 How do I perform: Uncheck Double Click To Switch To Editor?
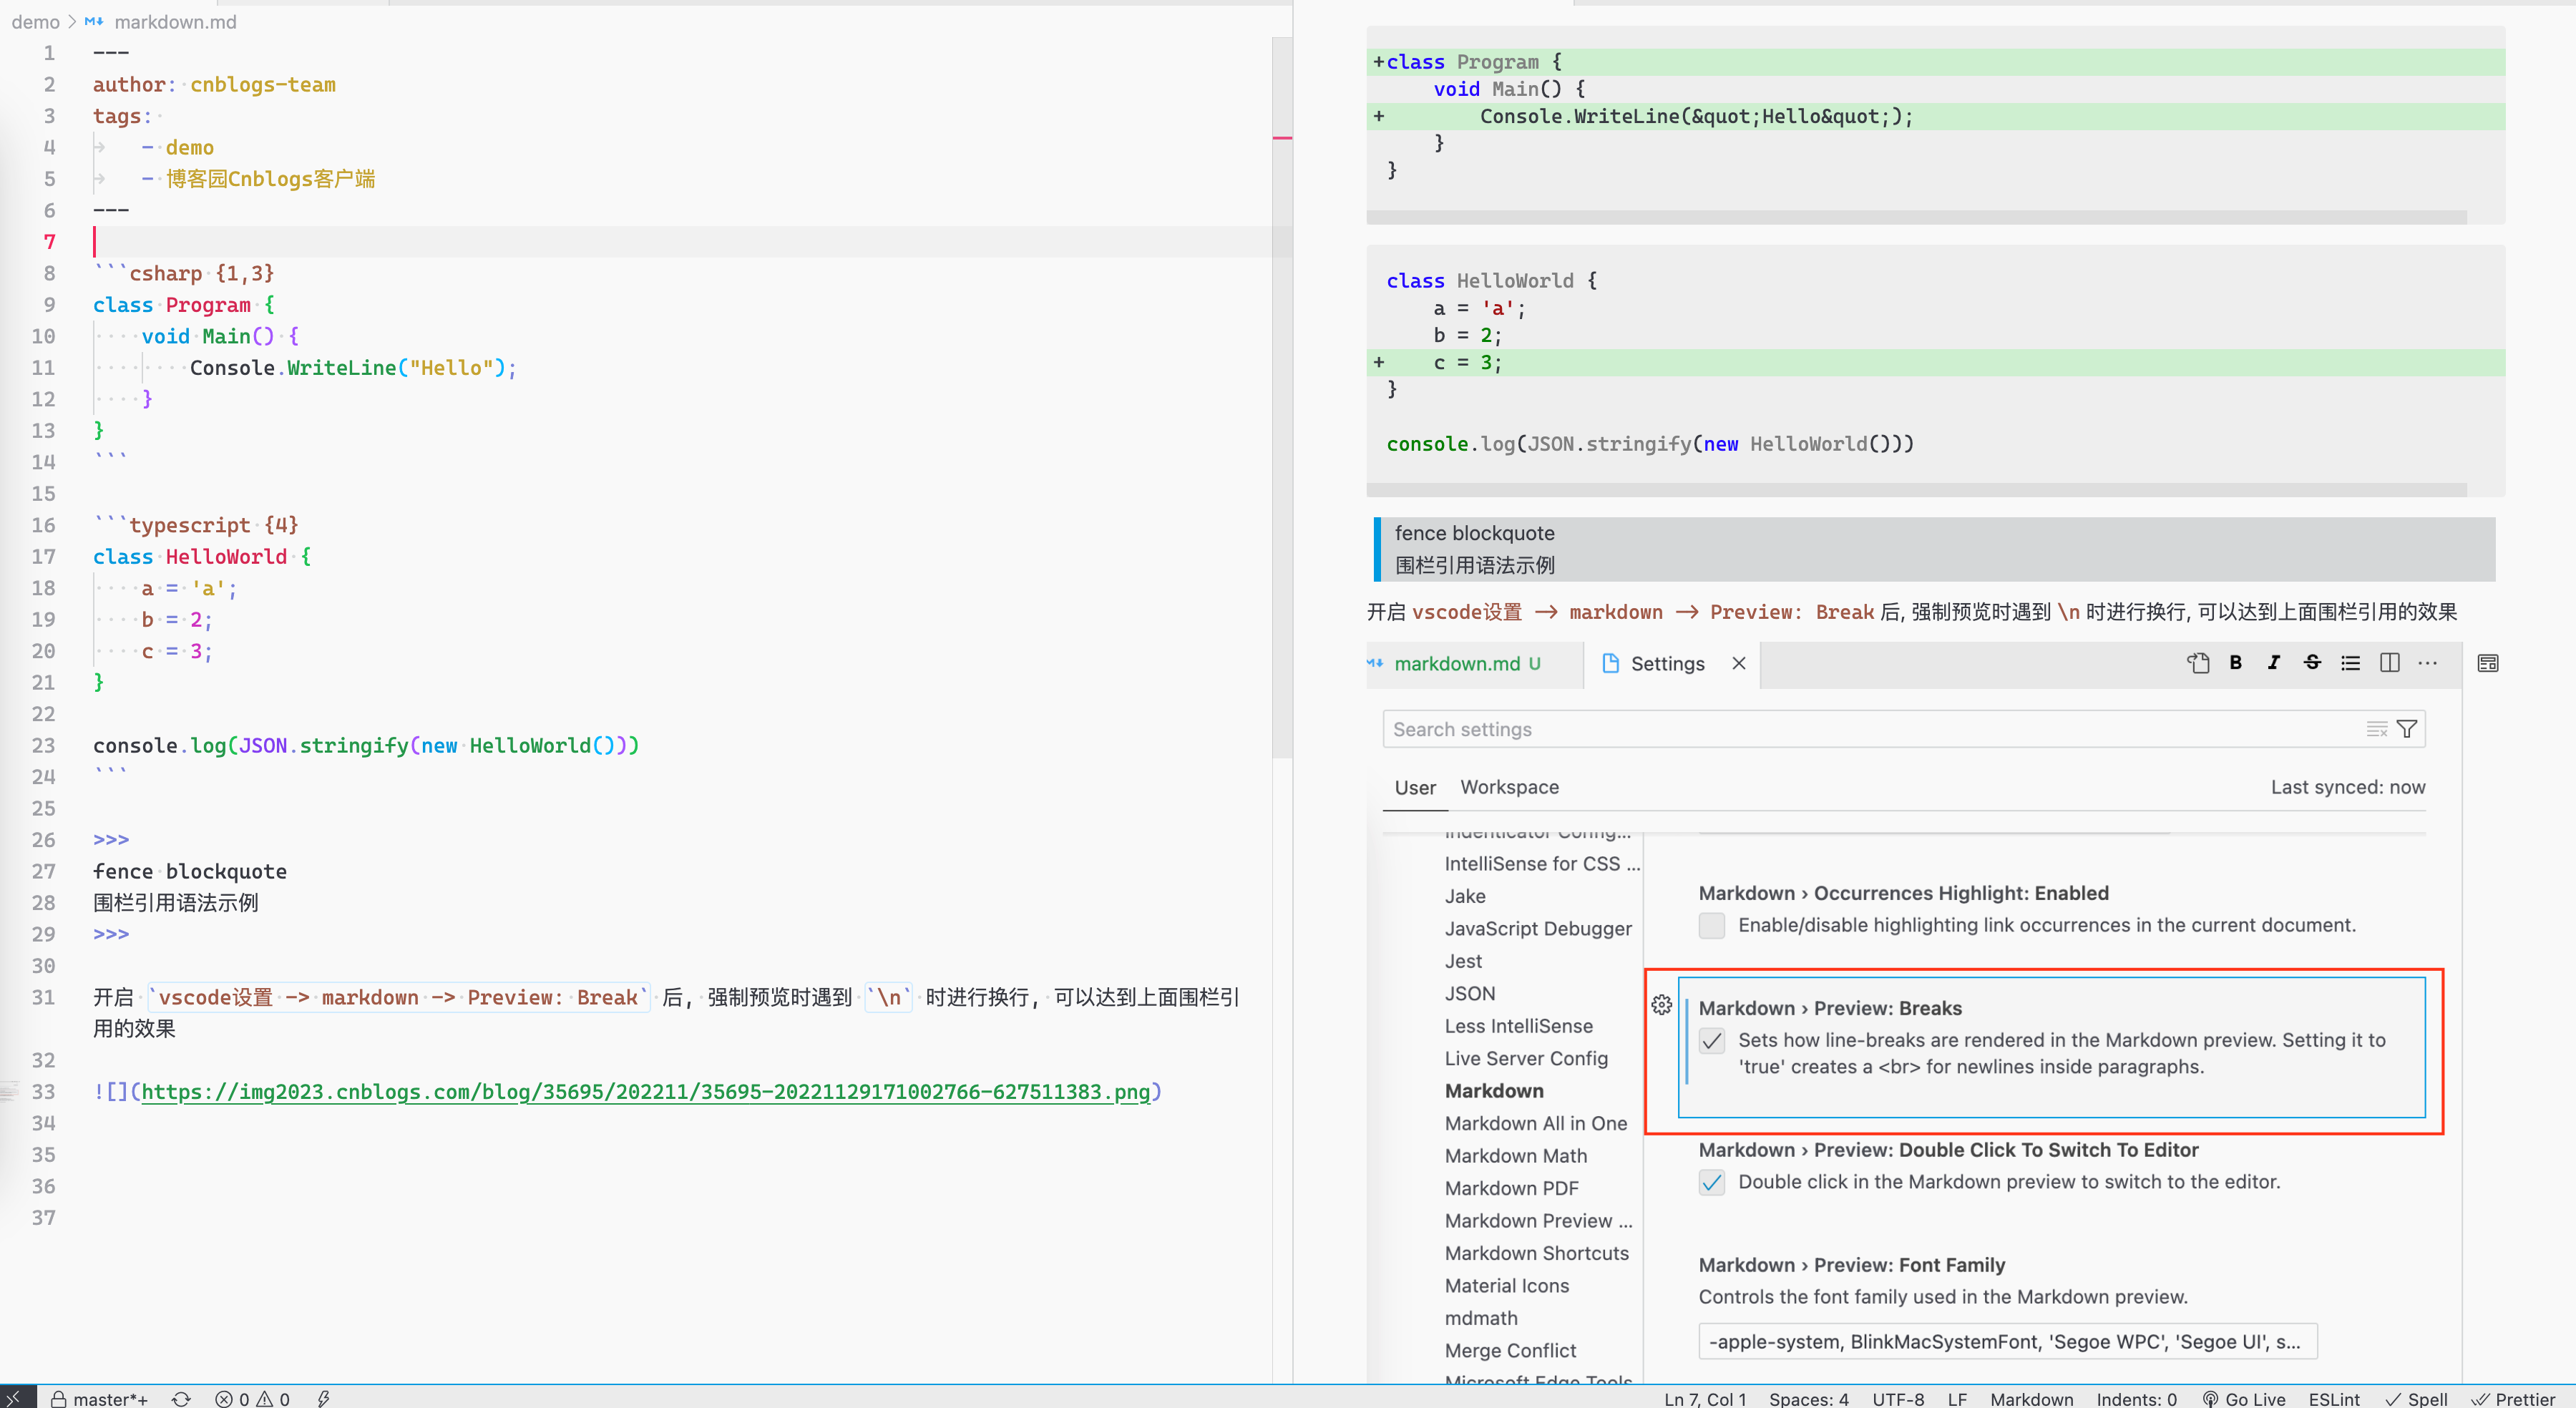(x=1712, y=1182)
